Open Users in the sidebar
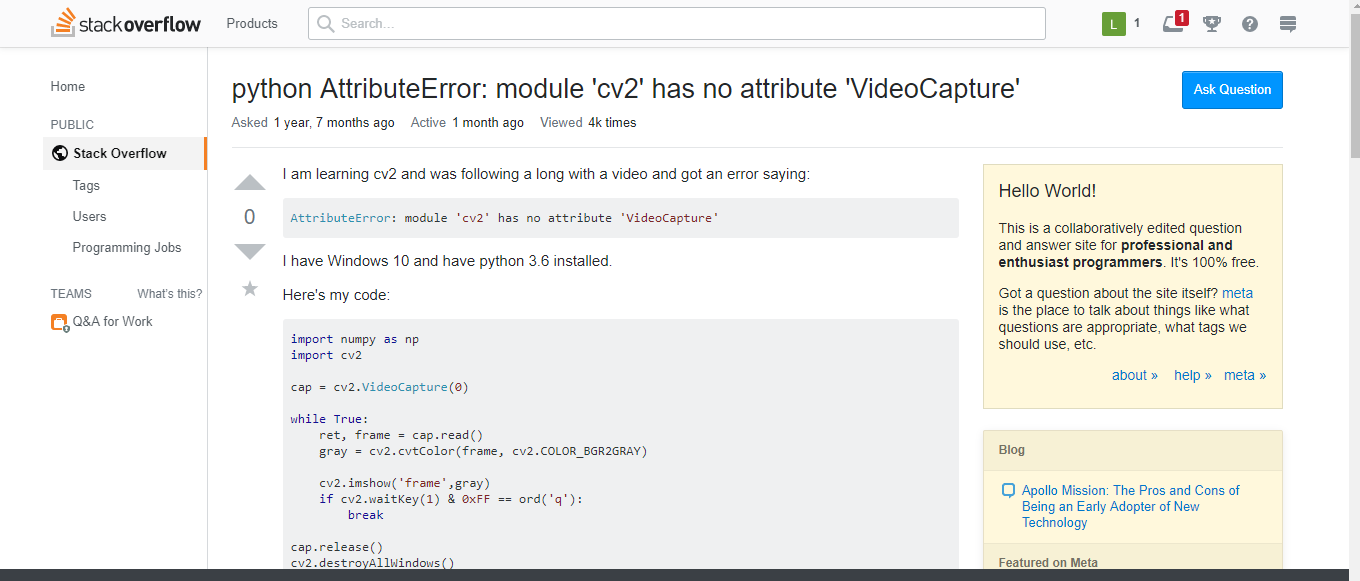This screenshot has height=581, width=1360. 89,216
